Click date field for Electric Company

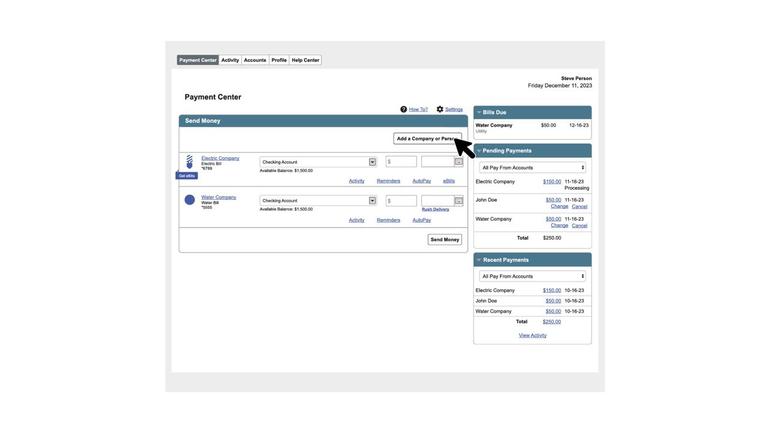click(438, 162)
